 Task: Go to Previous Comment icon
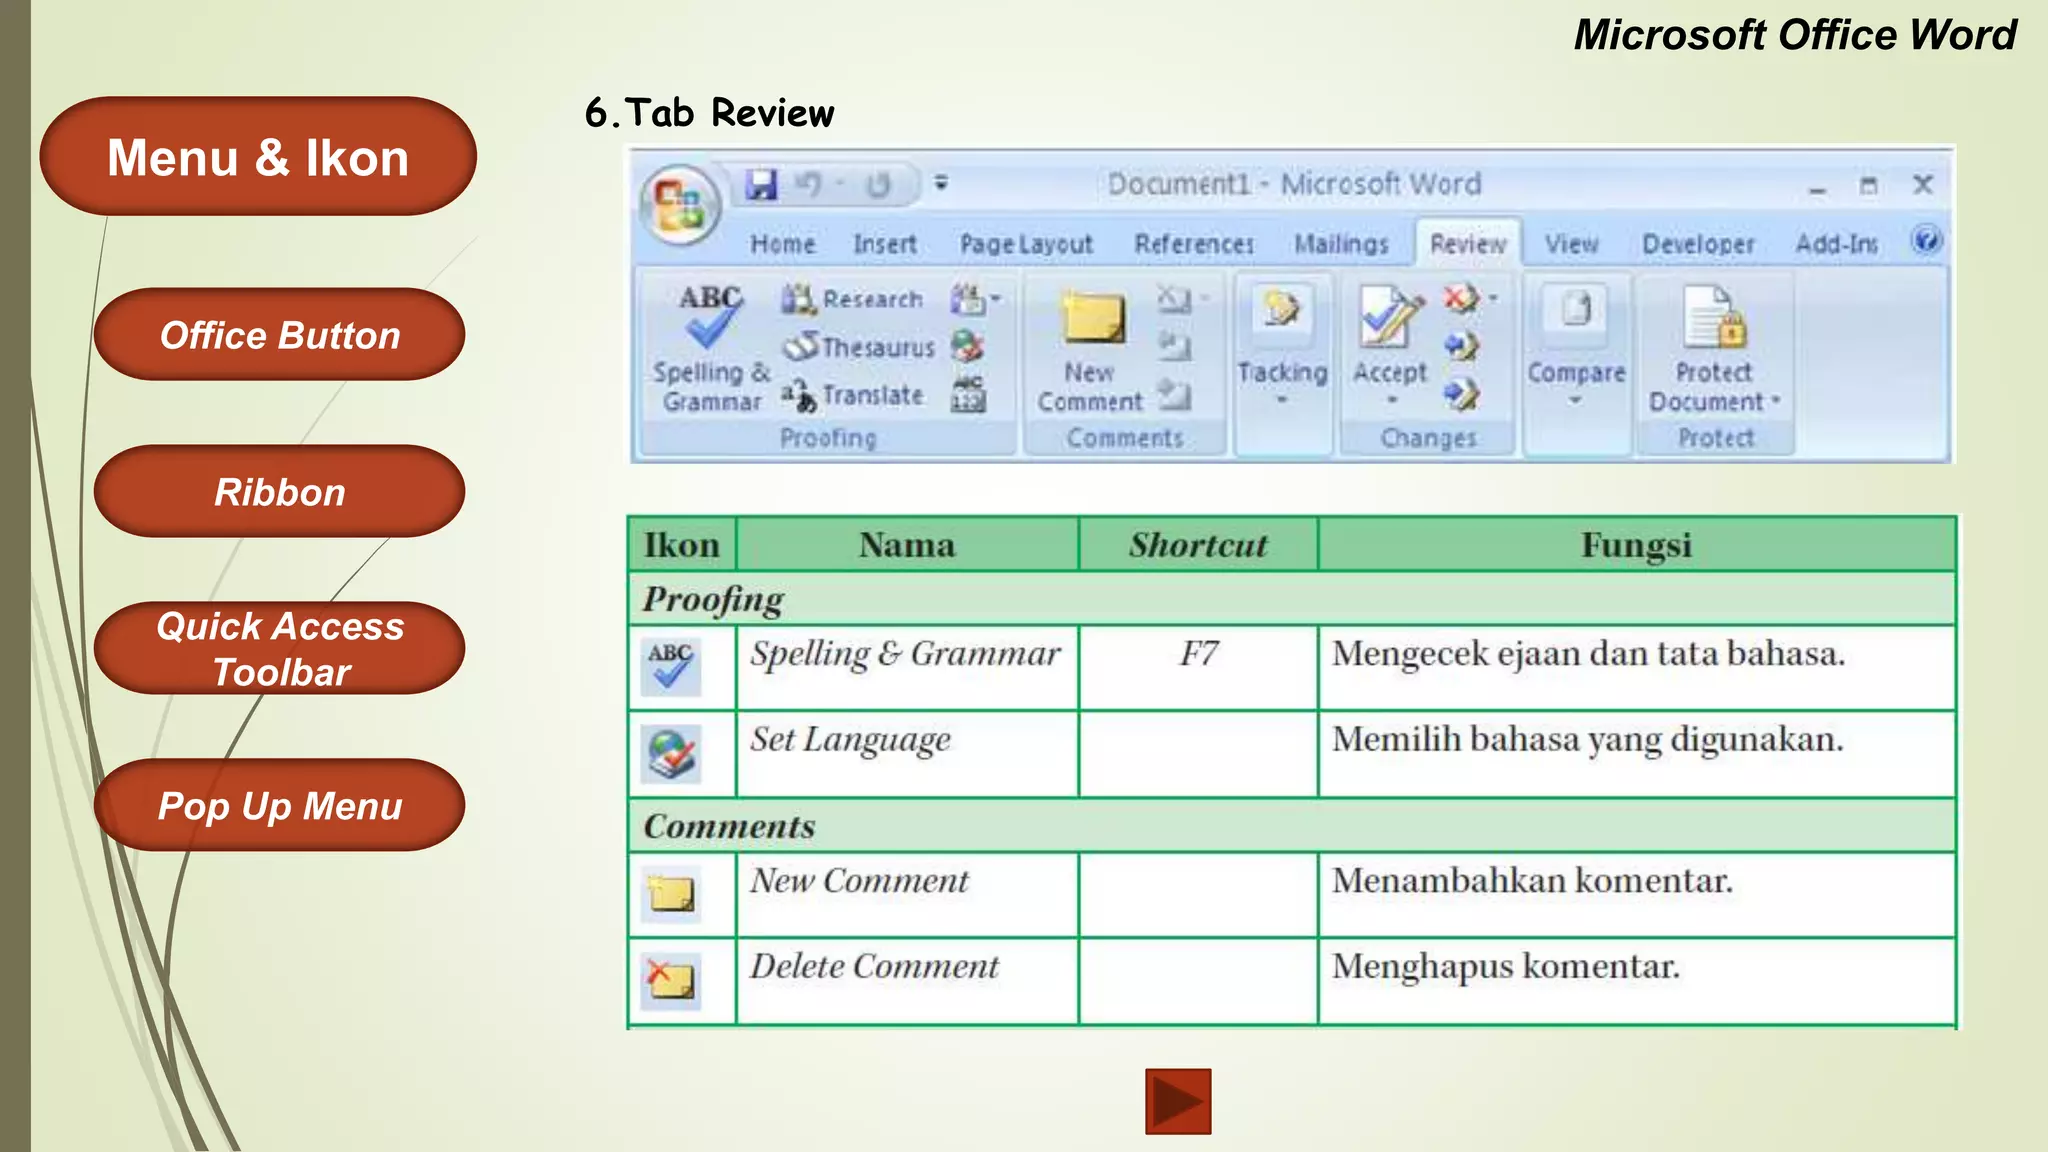[x=1174, y=347]
